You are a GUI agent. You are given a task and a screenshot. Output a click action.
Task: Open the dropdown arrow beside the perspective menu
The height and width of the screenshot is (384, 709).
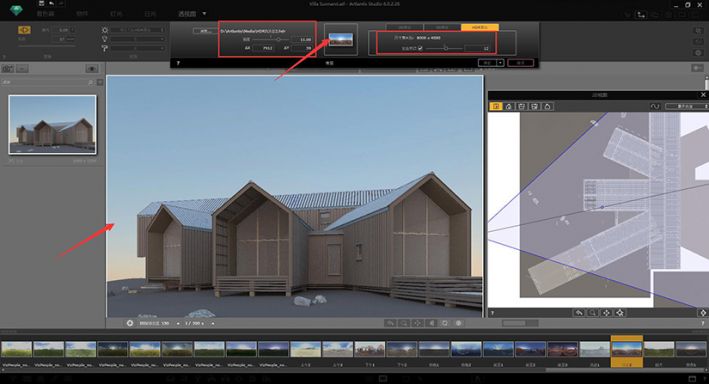[204, 14]
